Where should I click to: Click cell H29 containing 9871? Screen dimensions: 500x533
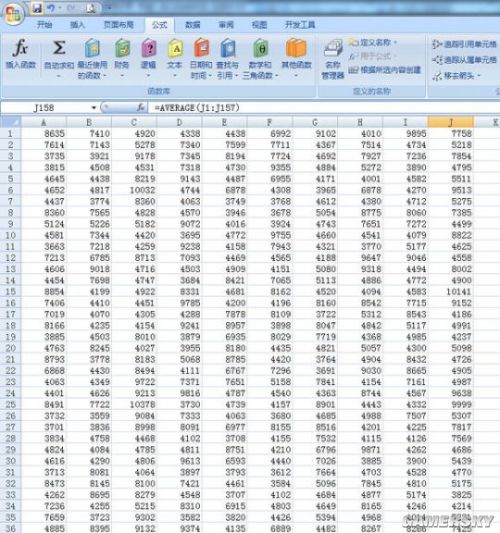coord(360,449)
